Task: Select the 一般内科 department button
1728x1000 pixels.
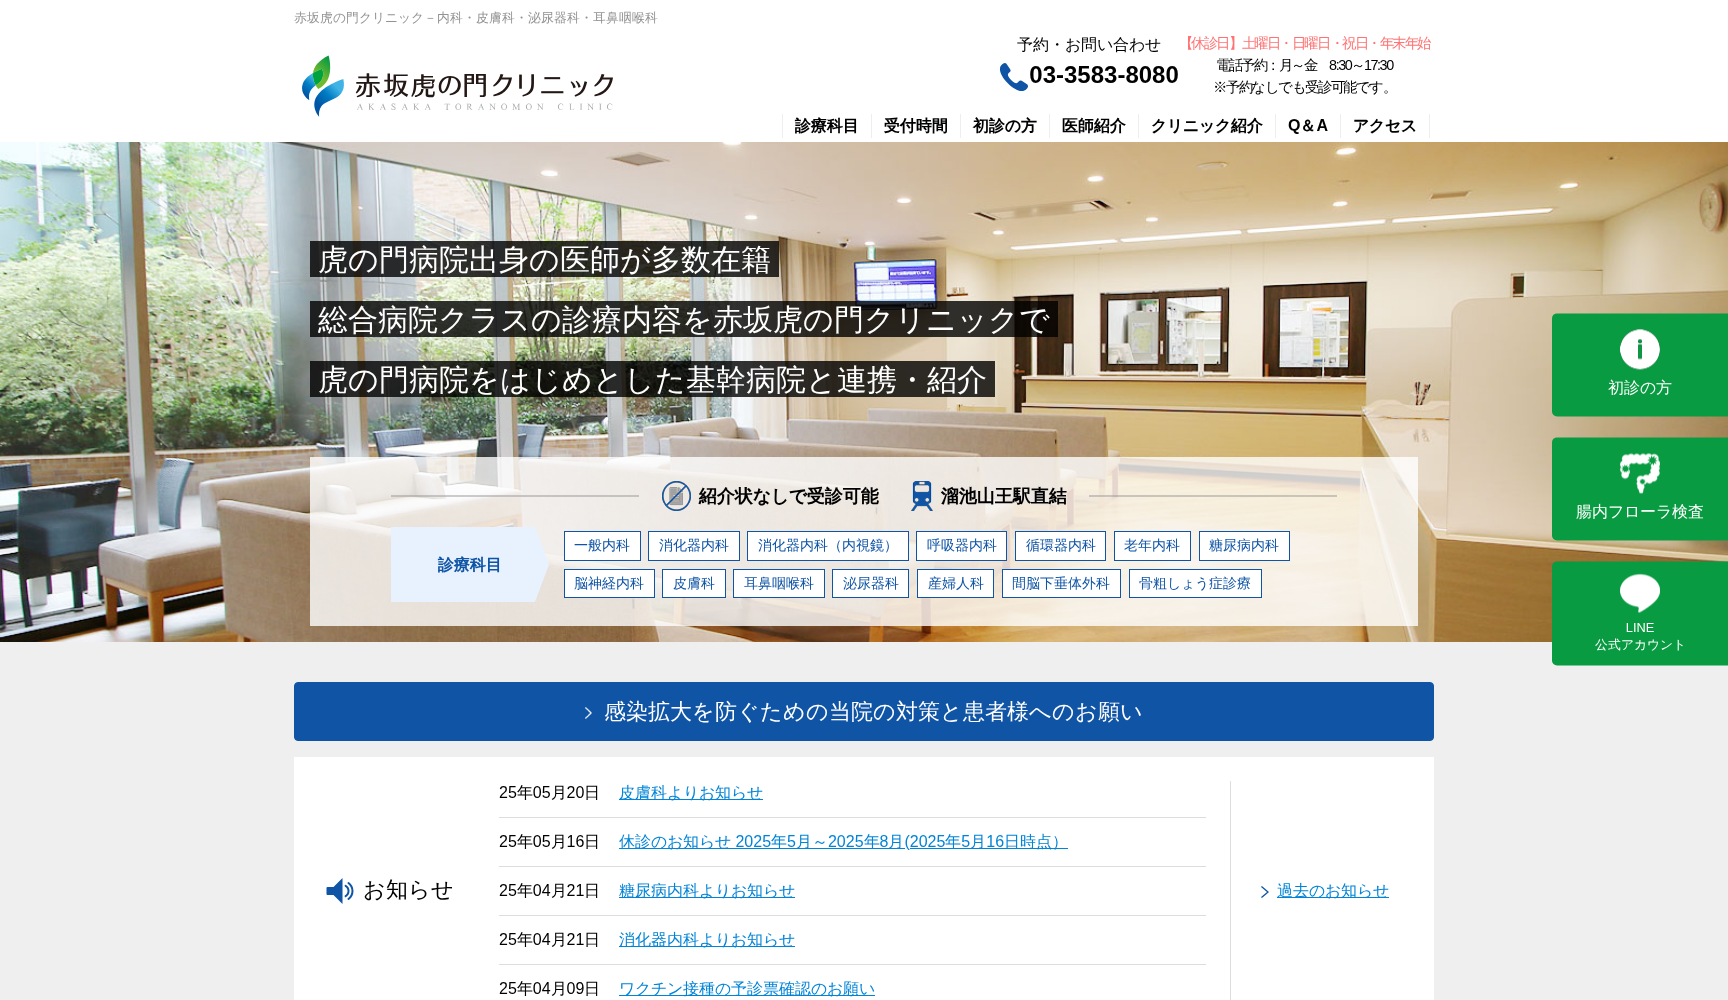Action: (x=601, y=545)
